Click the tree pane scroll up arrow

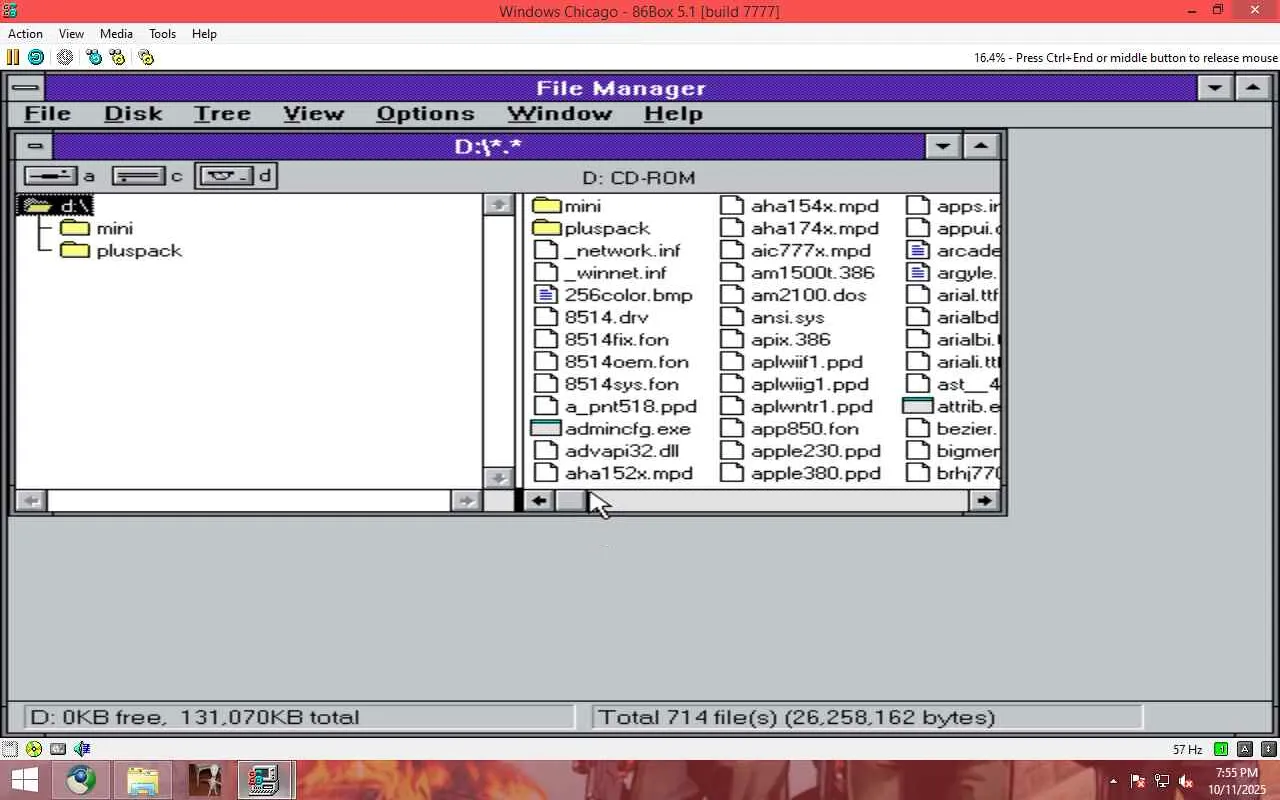(498, 205)
